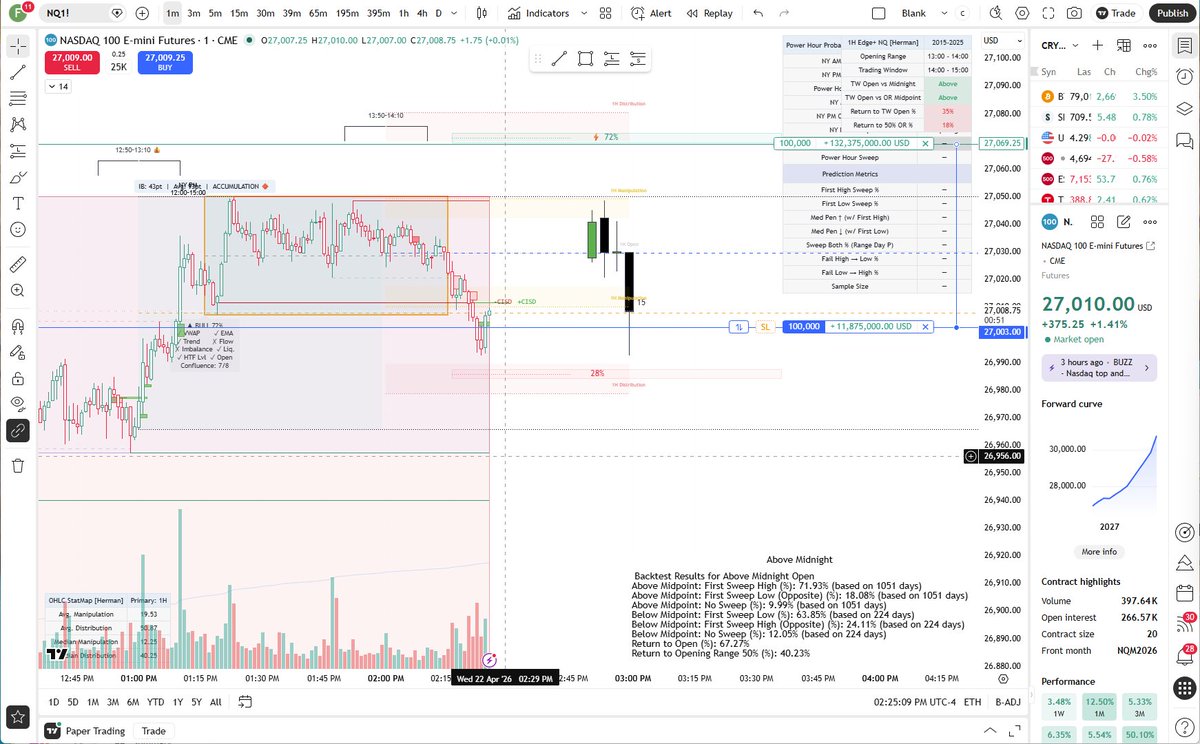
Task: Open chart settings hexagon icon
Action: click(1022, 13)
